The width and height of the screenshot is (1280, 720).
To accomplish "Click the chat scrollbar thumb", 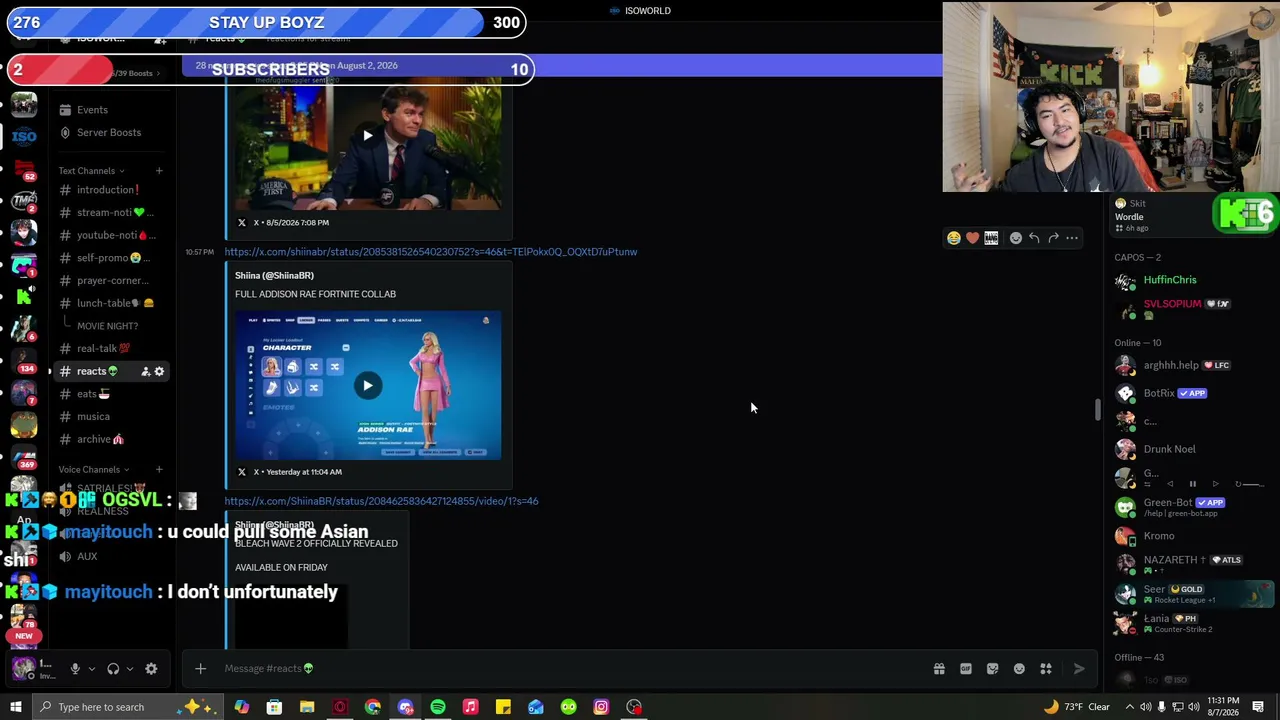I will 1097,410.
